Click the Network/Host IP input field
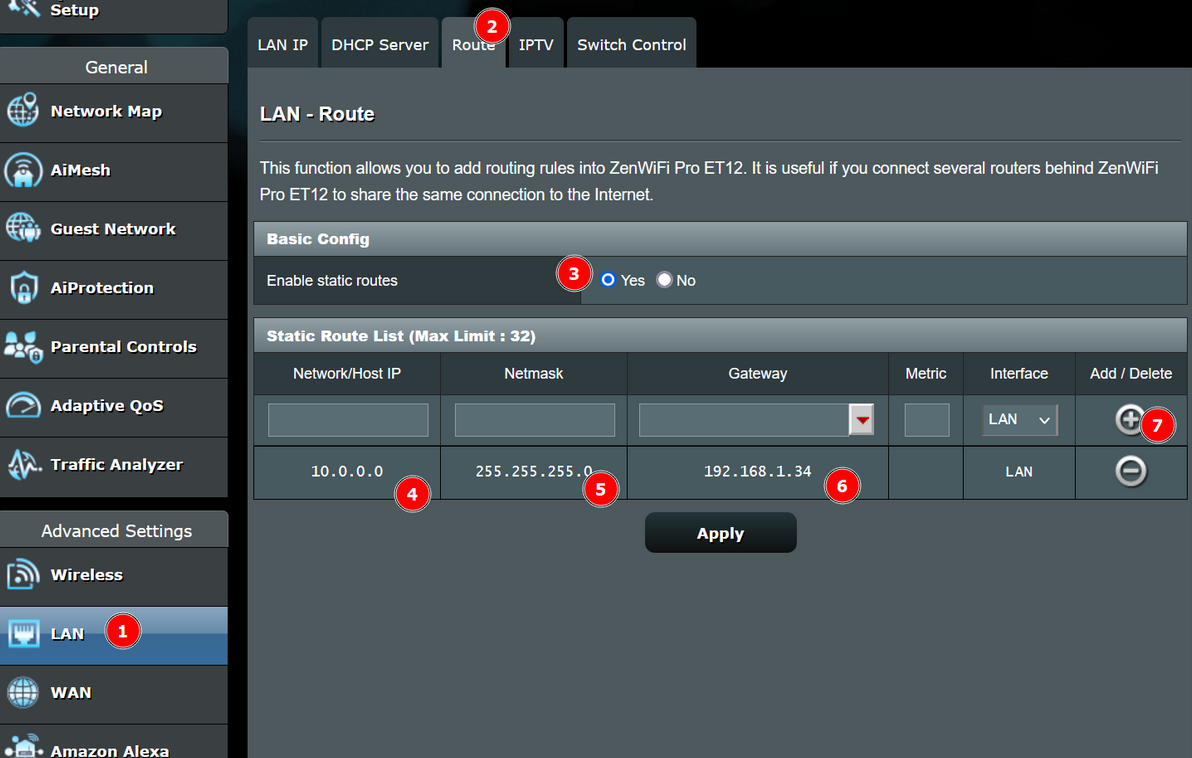Screen dimensions: 1192x758 coord(347,420)
